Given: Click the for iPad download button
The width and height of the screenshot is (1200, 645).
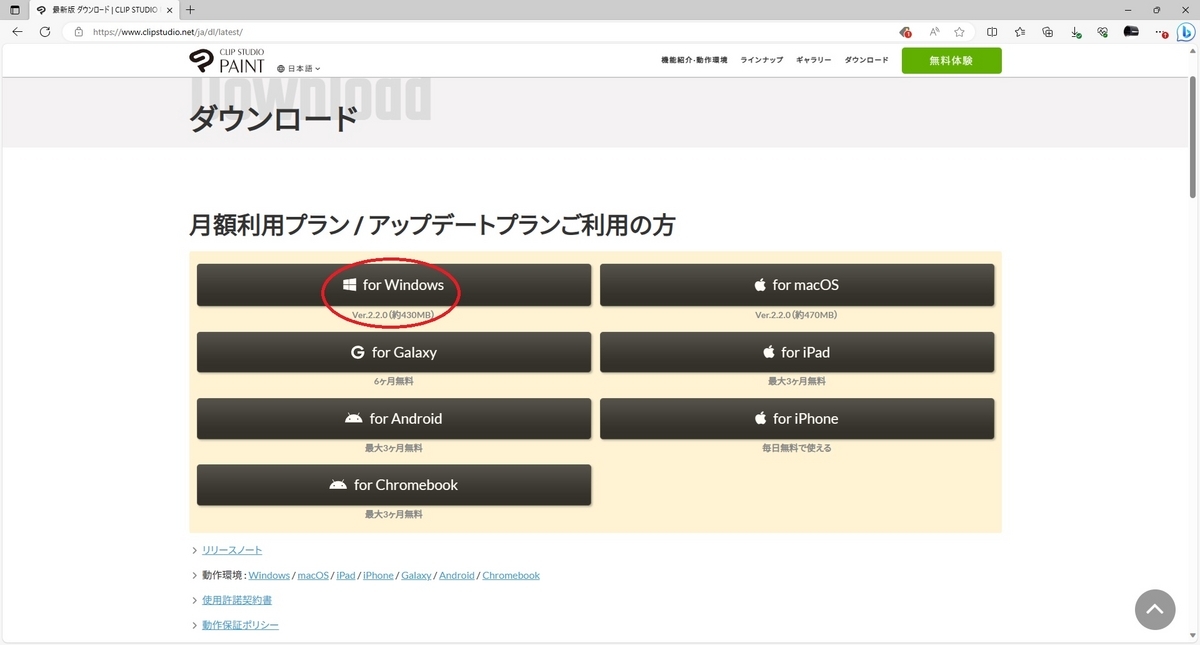Looking at the screenshot, I should [797, 352].
